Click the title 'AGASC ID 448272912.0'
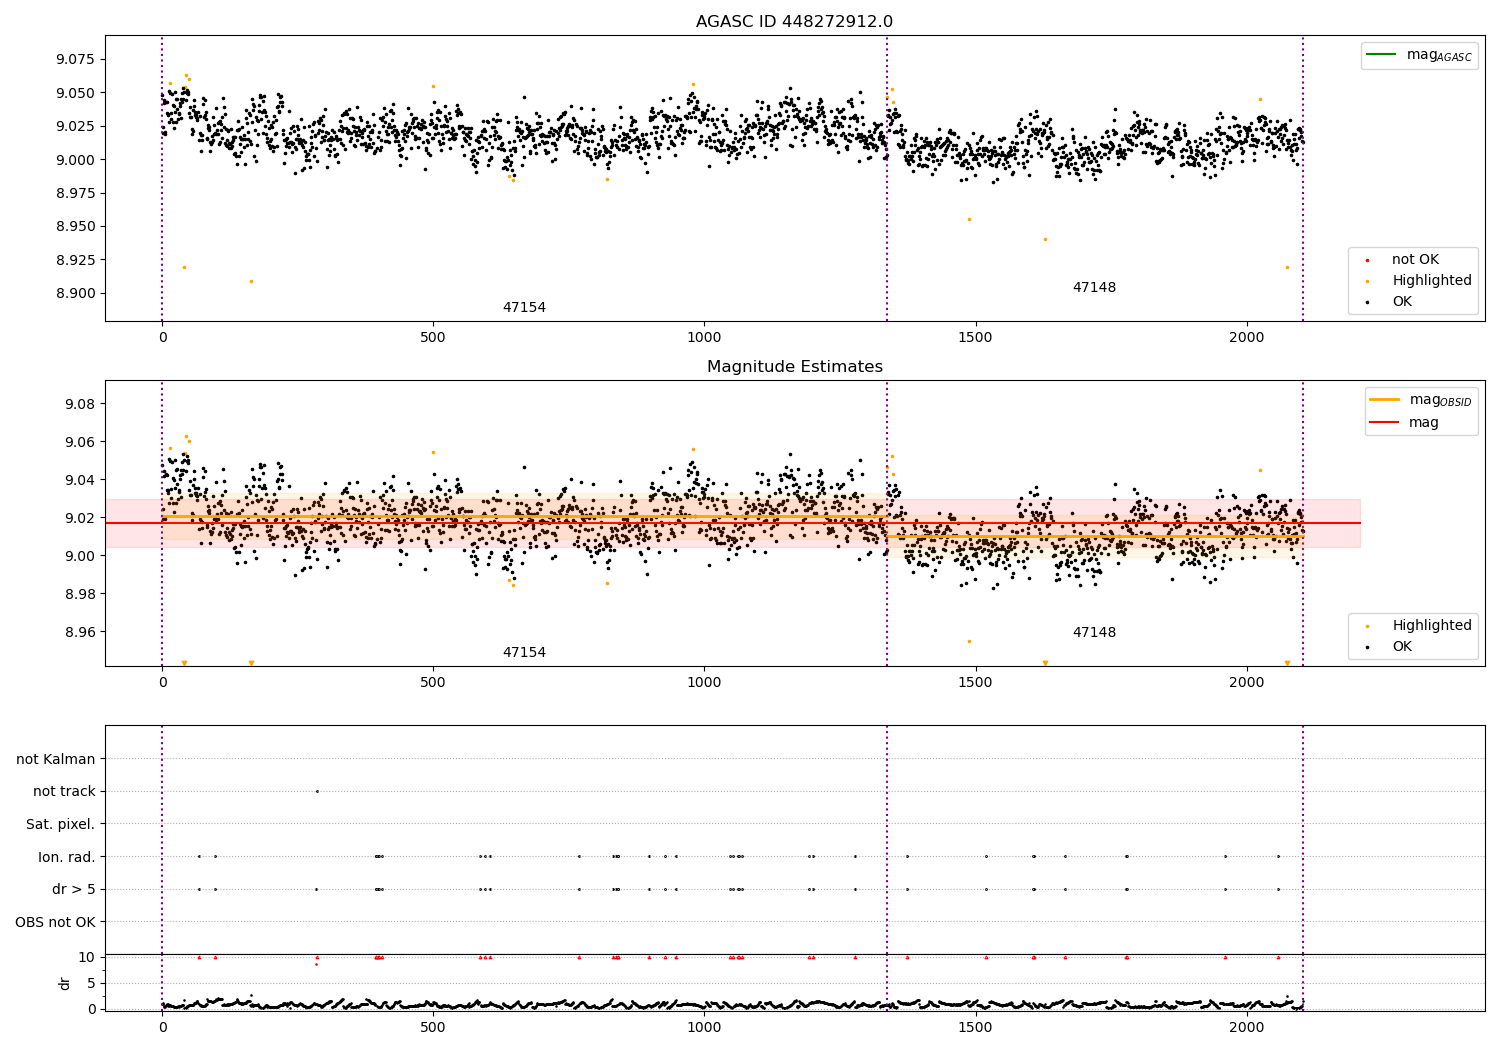Viewport: 1500px width, 1050px height. [794, 22]
